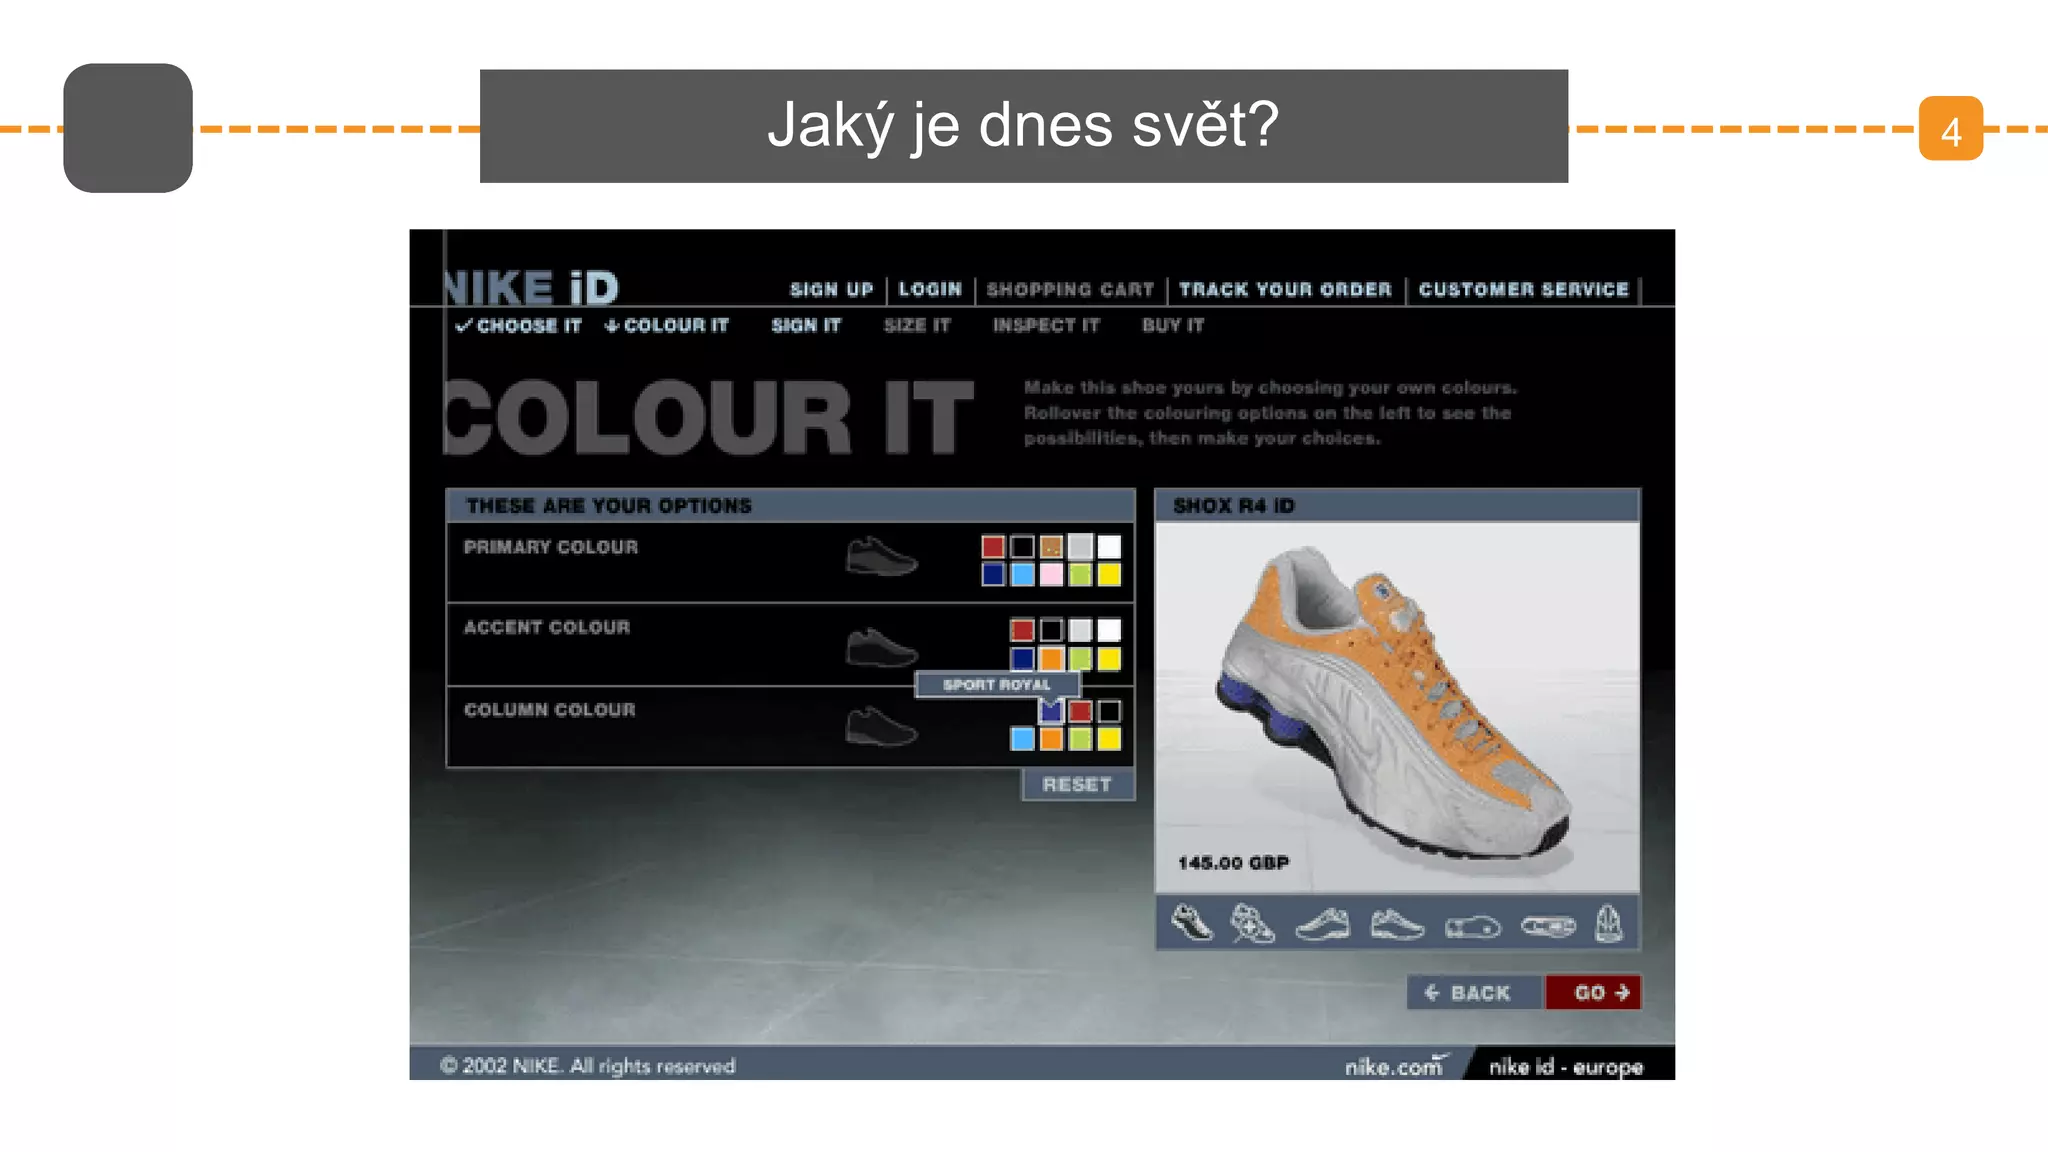Apply yellow as accent colour

pyautogui.click(x=1109, y=658)
